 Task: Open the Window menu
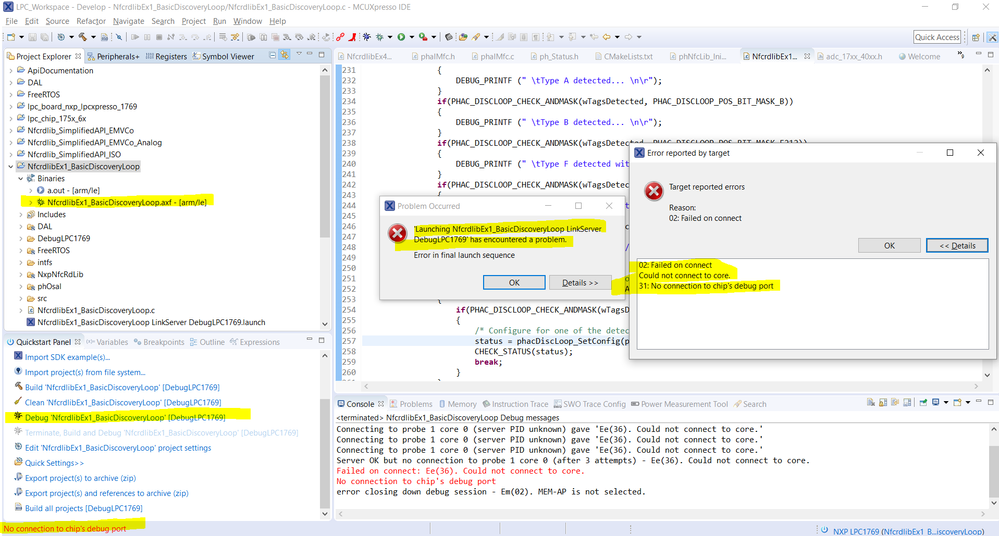(247, 21)
